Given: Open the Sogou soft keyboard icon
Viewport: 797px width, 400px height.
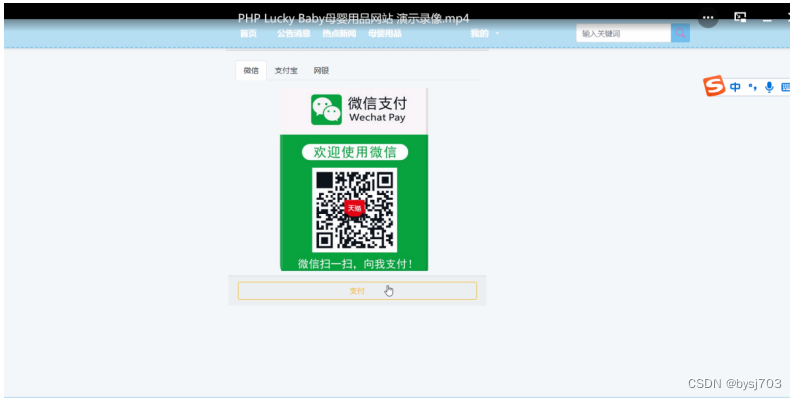Looking at the screenshot, I should point(785,87).
